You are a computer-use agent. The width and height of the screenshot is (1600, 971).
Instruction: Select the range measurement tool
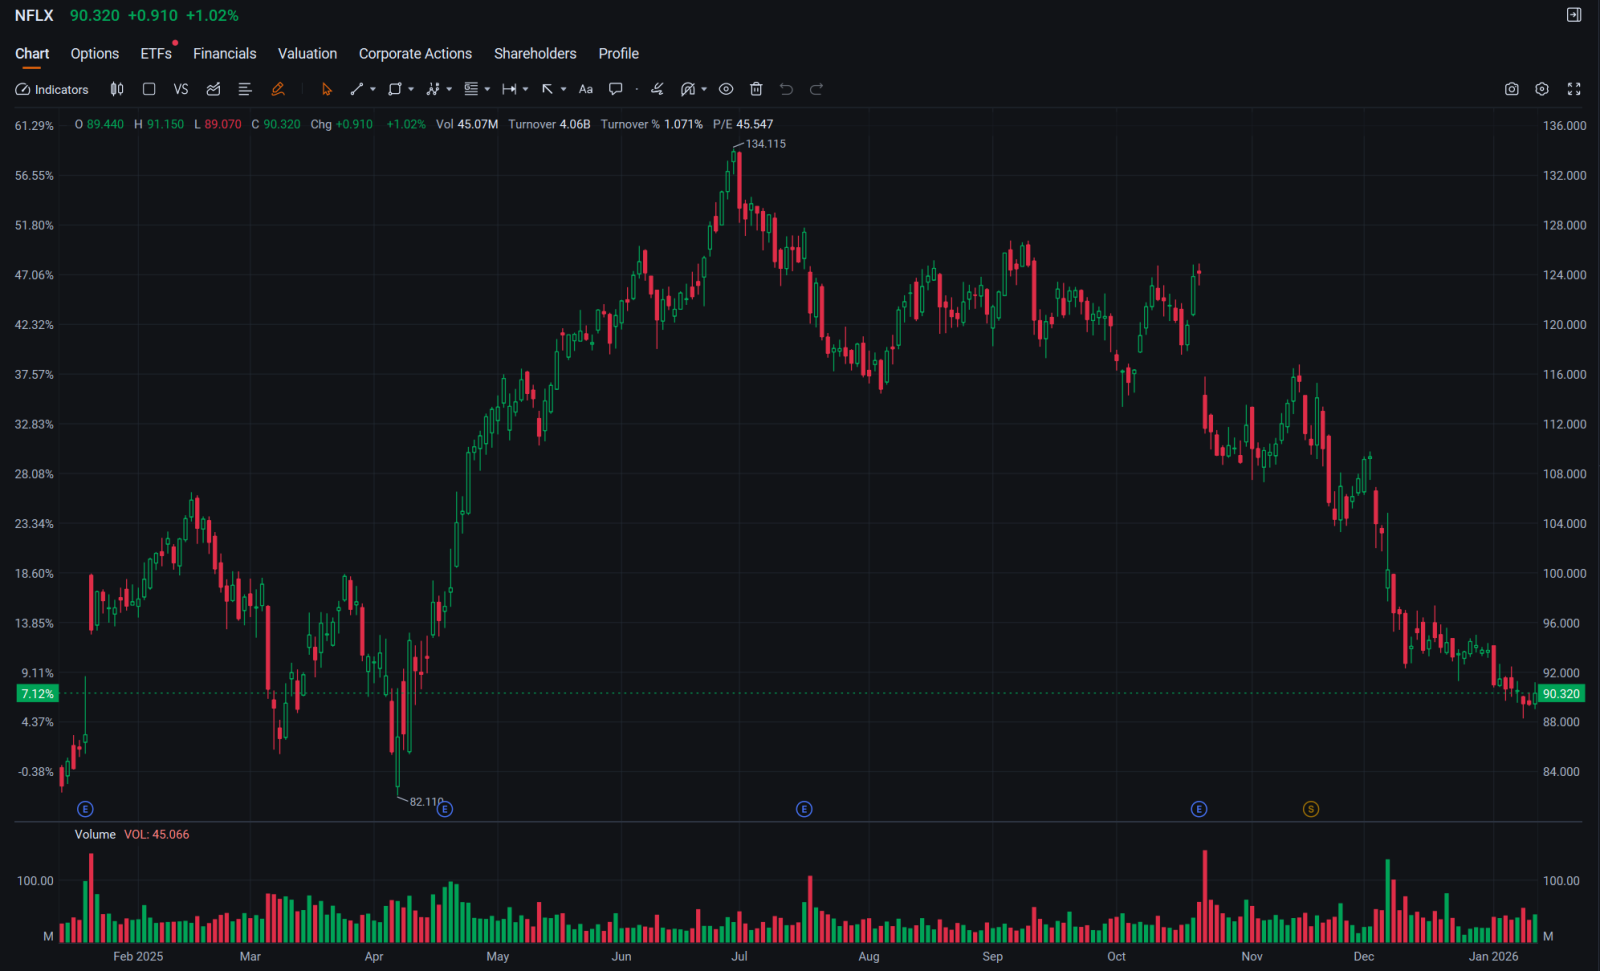coord(509,89)
